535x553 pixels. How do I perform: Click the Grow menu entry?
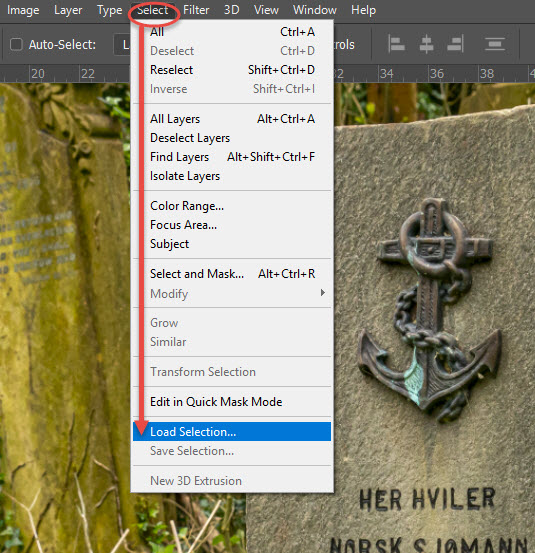tap(232, 323)
